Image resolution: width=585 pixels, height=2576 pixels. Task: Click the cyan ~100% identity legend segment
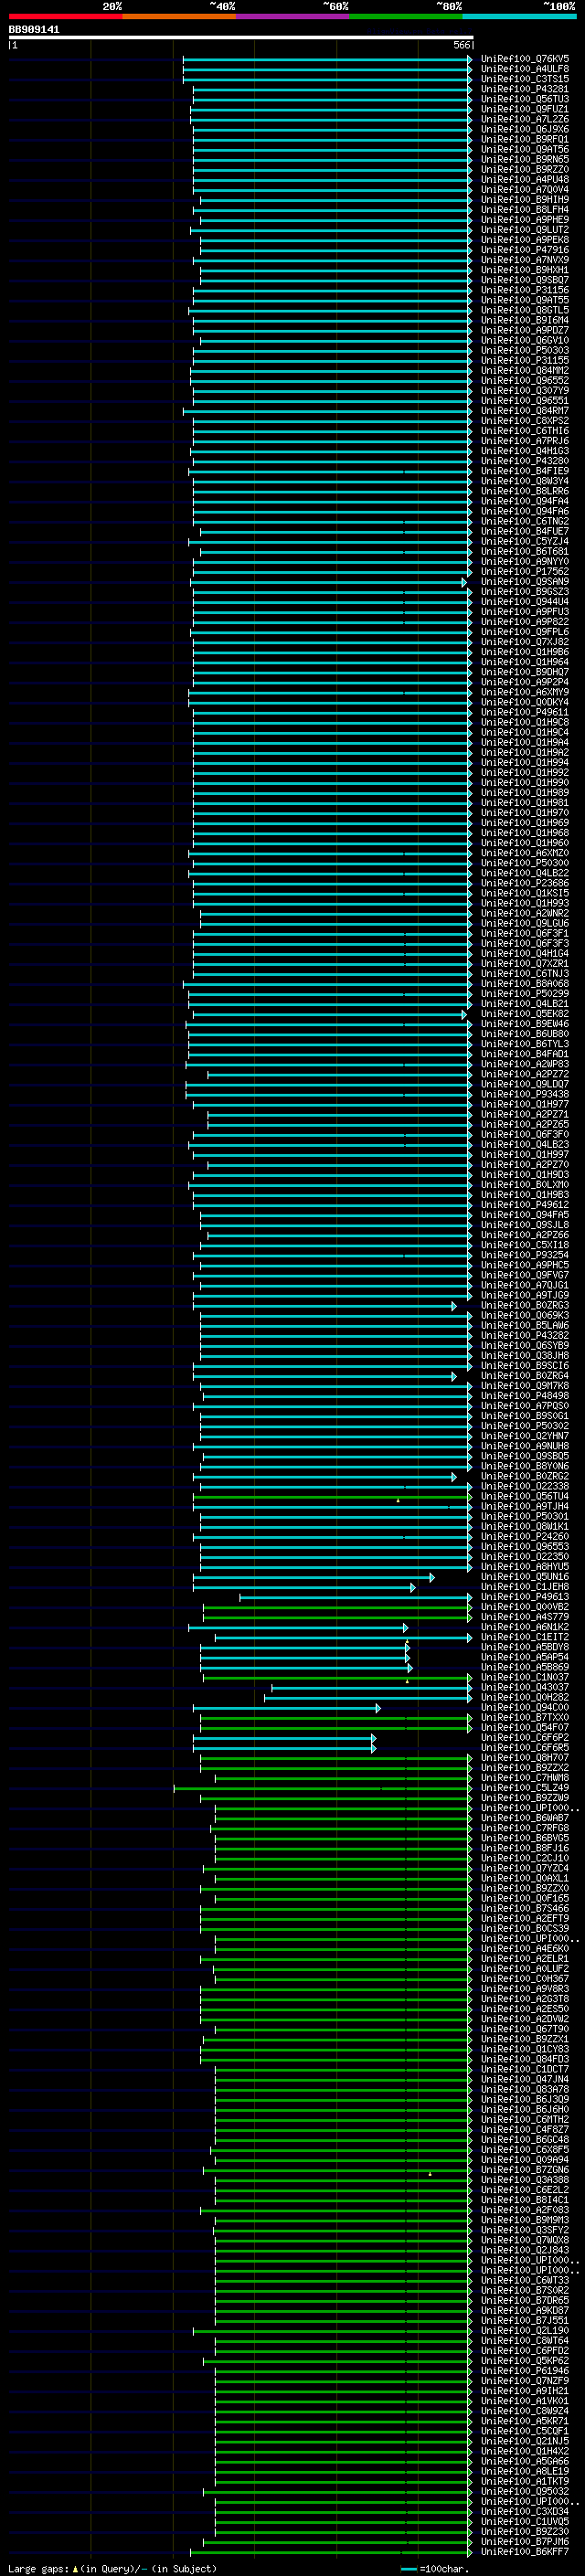tap(519, 16)
